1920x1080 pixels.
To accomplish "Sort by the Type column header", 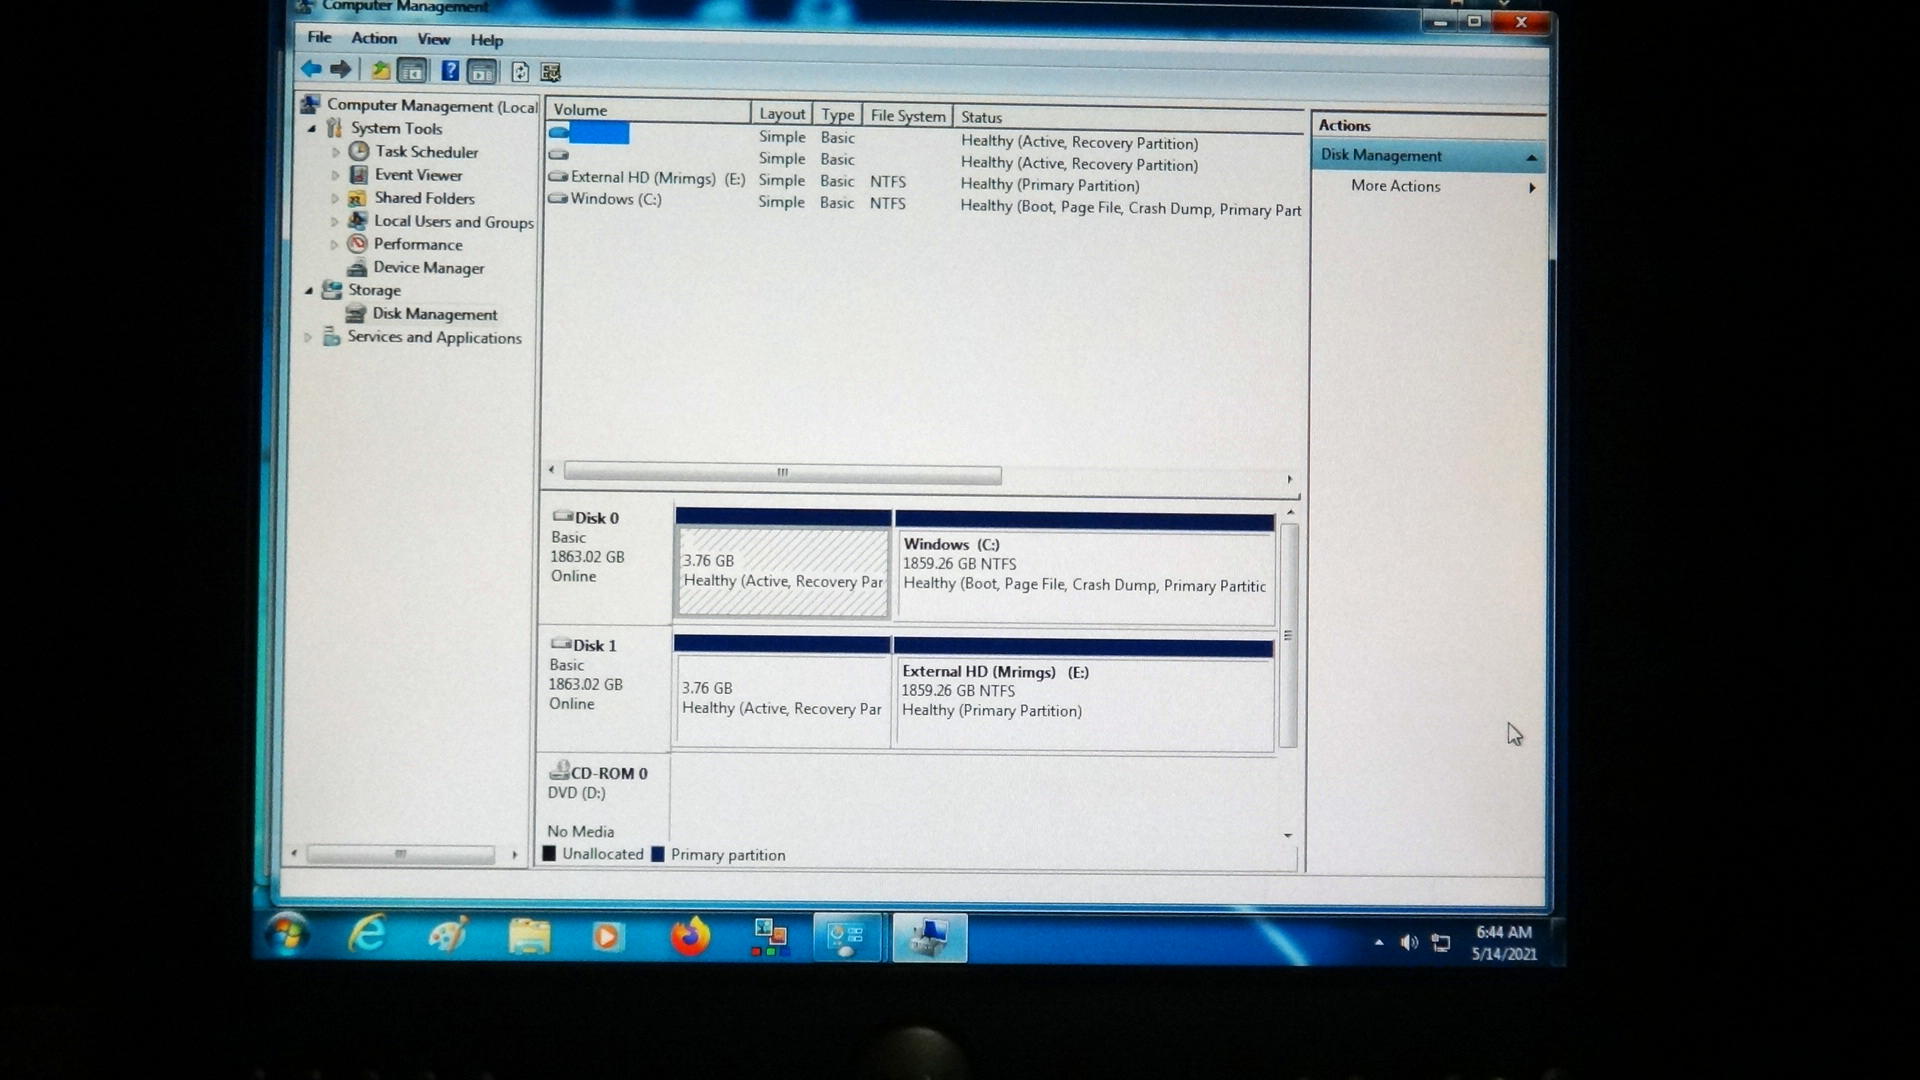I will (x=838, y=115).
